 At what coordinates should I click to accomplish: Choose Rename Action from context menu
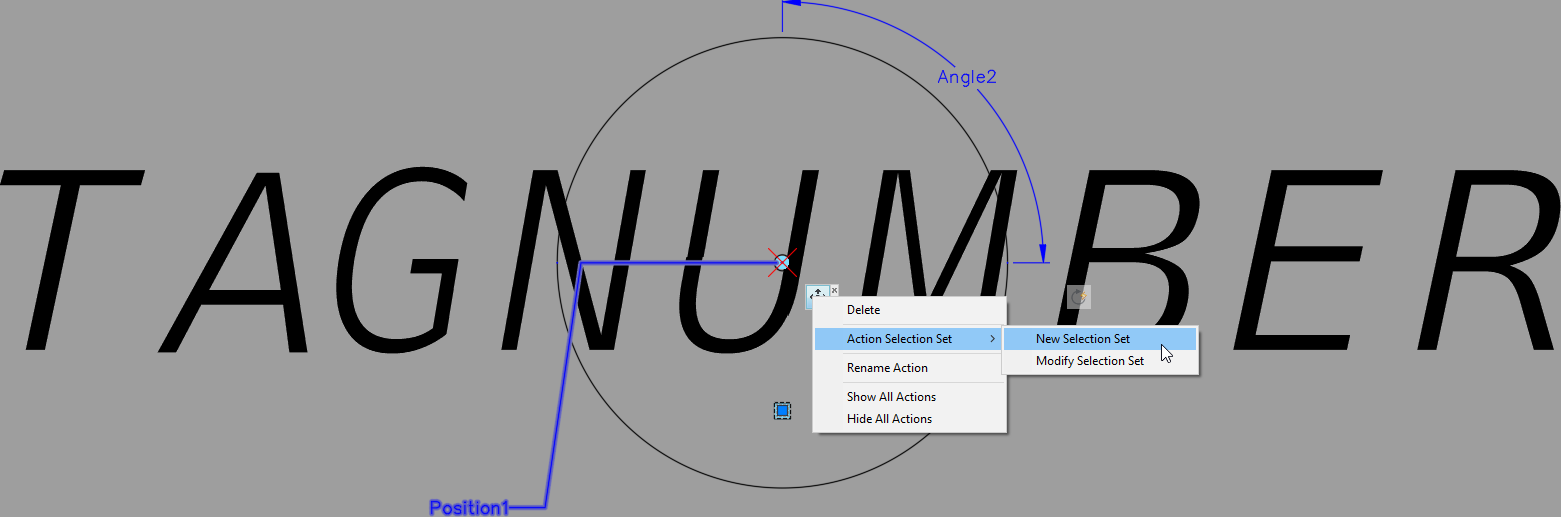[909, 368]
